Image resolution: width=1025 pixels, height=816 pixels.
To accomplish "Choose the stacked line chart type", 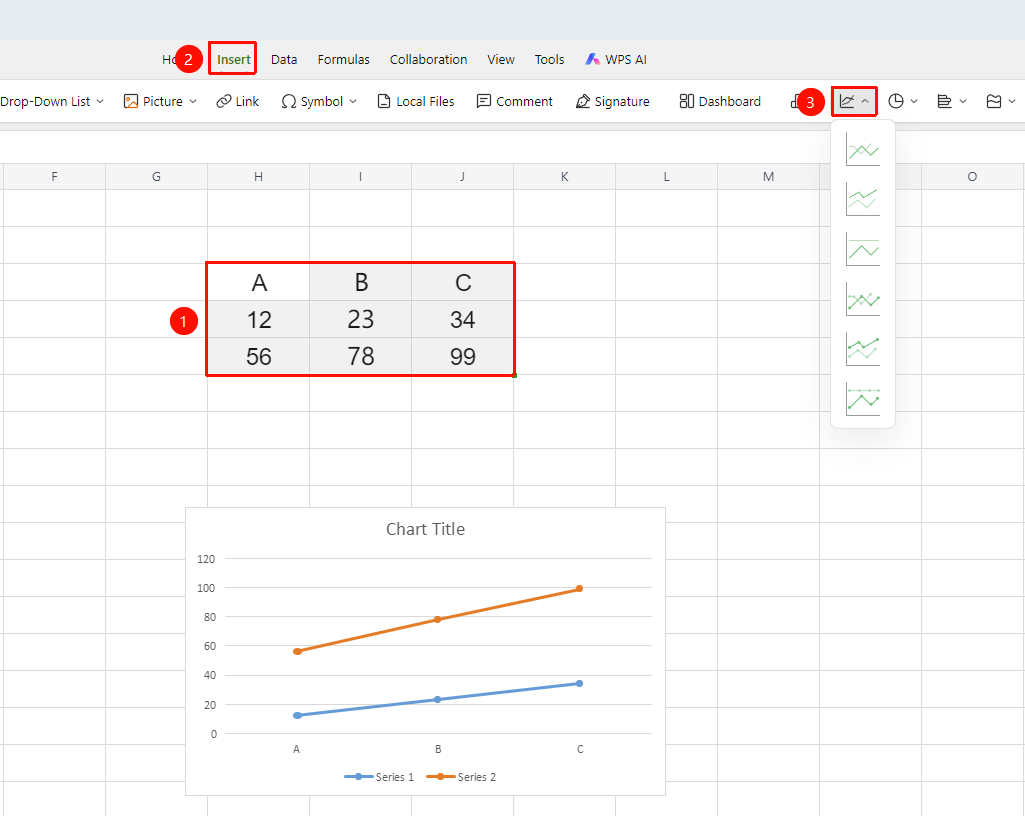I will click(862, 199).
